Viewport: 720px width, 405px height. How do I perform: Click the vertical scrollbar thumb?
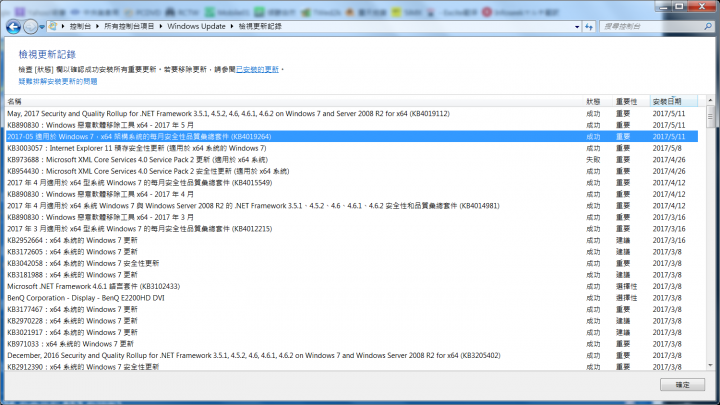(x=710, y=116)
